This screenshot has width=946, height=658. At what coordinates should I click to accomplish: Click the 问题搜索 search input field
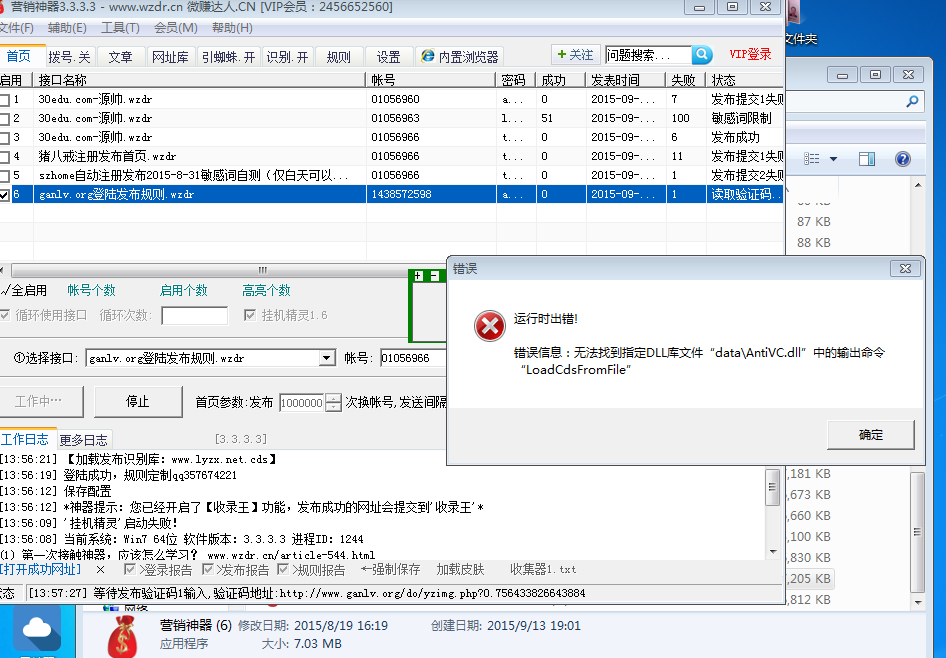coord(647,55)
